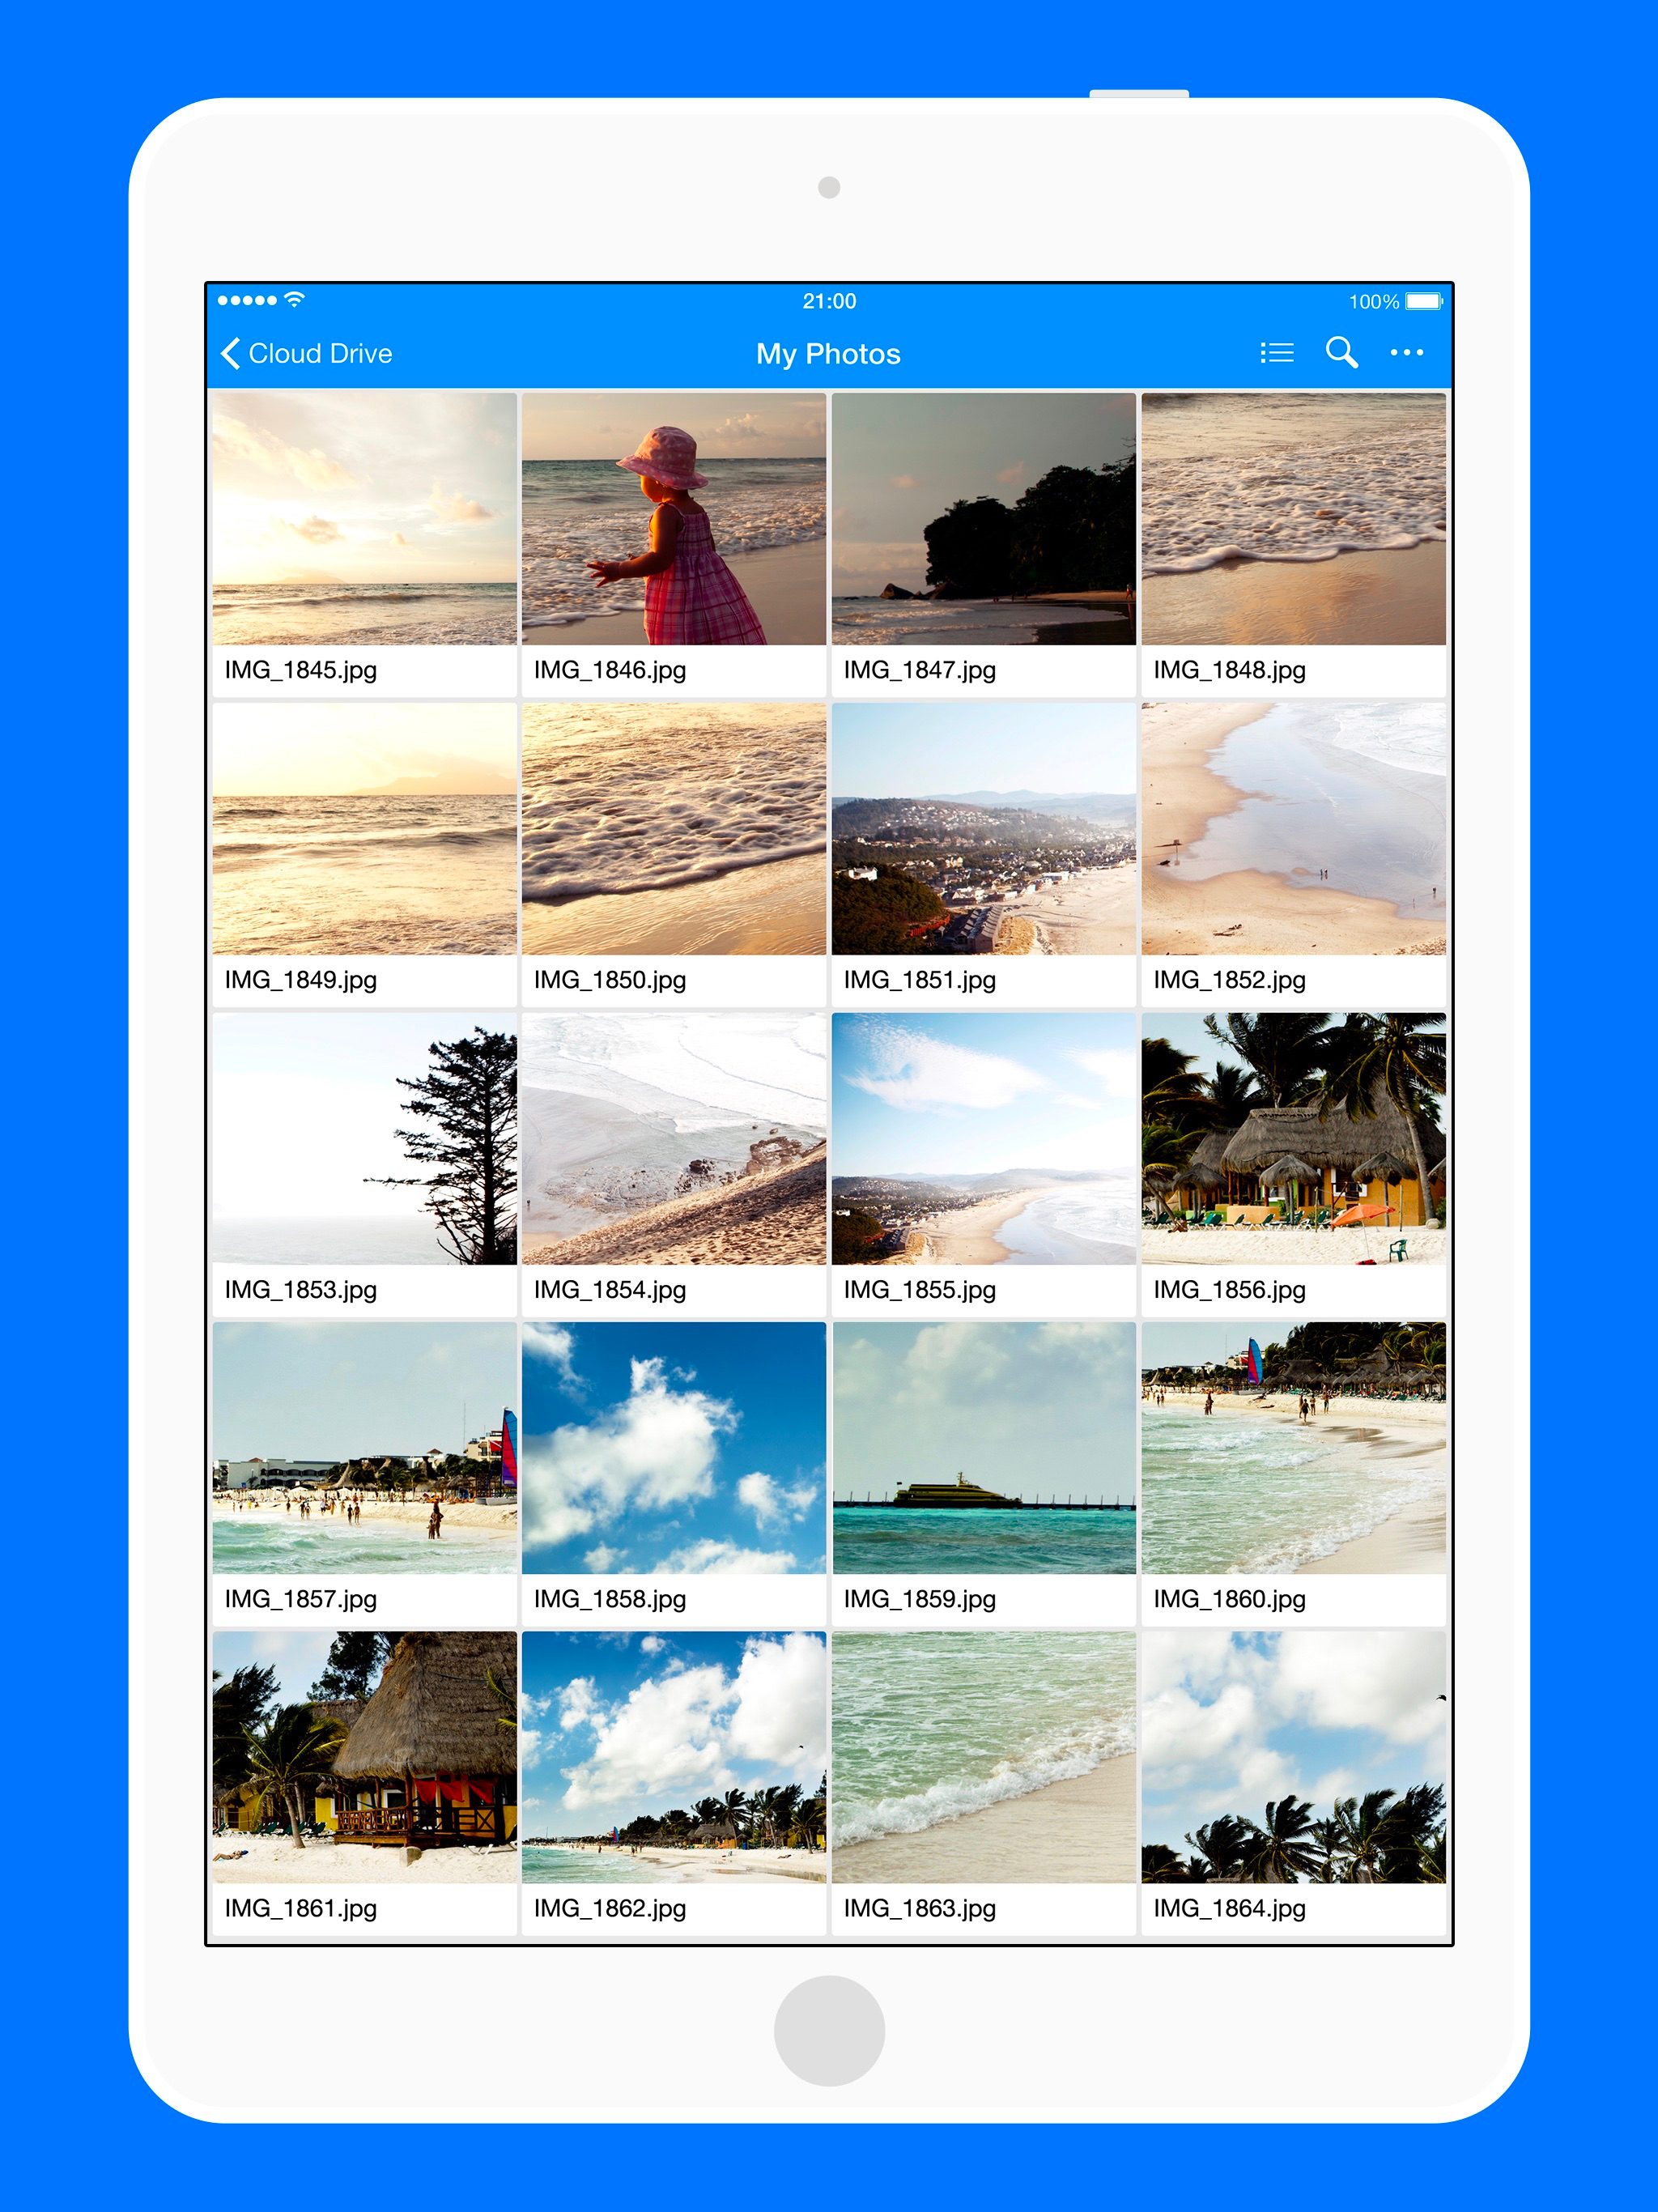Tap the back chevron arrow
The height and width of the screenshot is (2212, 1658).
(231, 353)
